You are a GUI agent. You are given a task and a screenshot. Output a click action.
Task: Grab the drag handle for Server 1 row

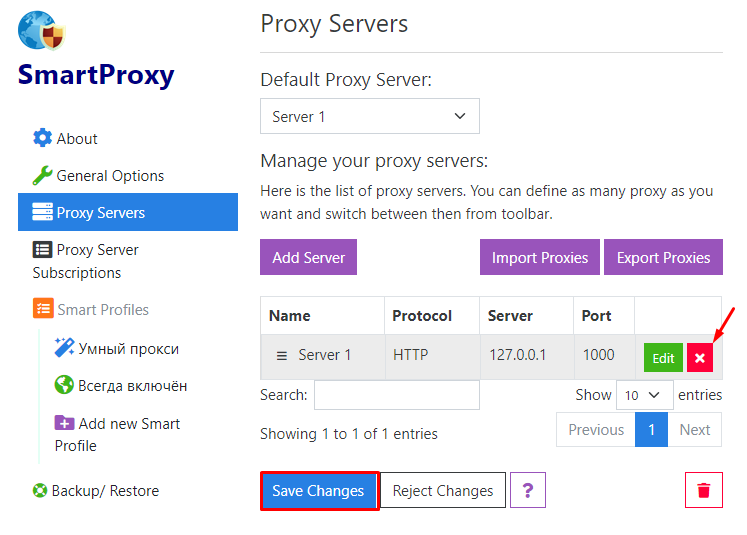pos(282,356)
